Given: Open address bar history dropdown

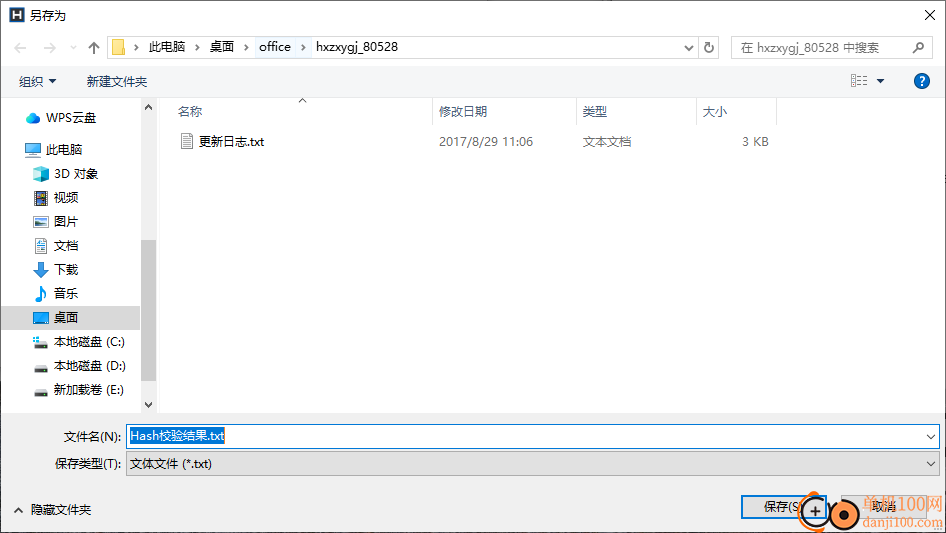Looking at the screenshot, I should coord(688,48).
